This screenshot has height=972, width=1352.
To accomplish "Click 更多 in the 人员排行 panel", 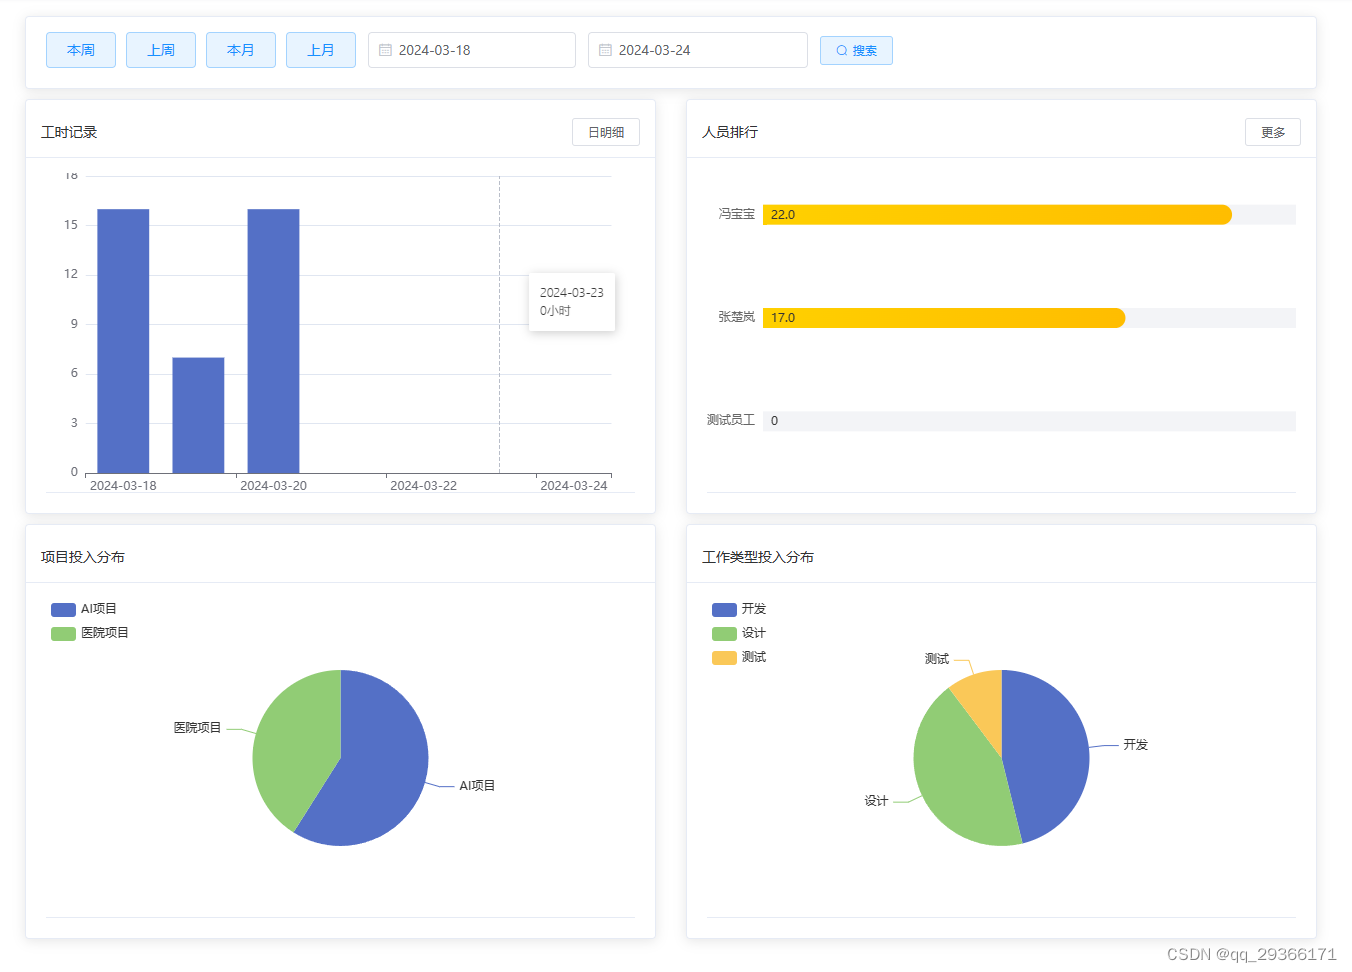I will coord(1273,132).
